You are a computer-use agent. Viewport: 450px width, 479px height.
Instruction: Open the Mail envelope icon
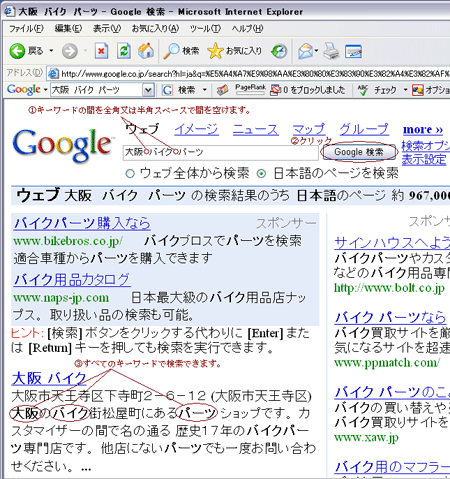305,51
